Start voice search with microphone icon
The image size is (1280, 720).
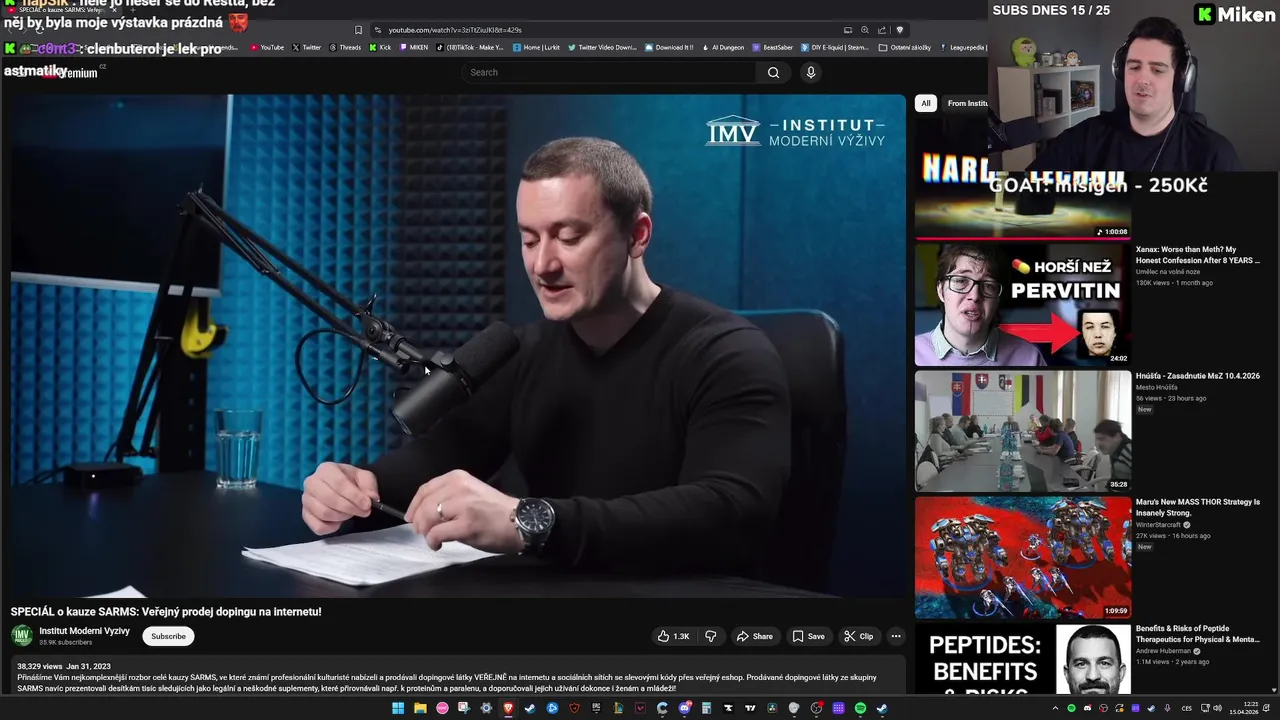click(x=811, y=72)
